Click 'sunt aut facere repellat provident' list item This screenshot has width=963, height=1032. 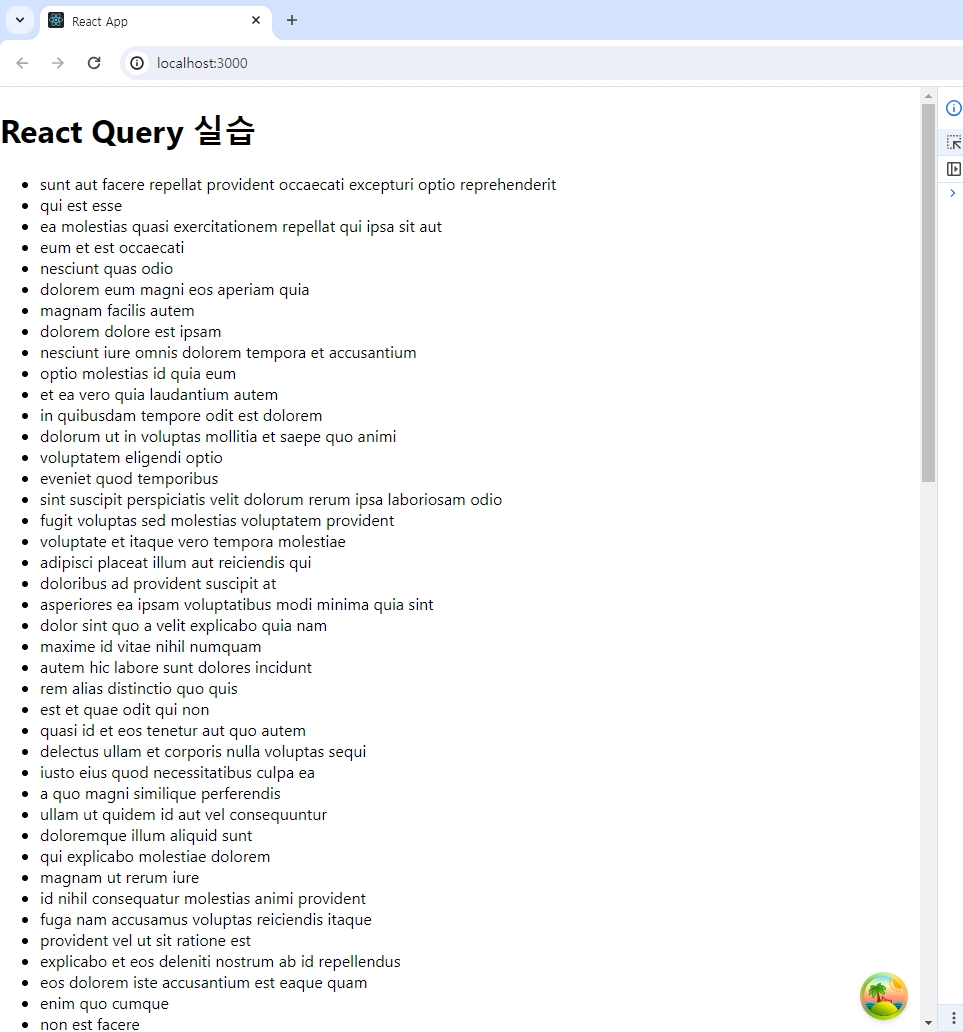click(x=298, y=185)
